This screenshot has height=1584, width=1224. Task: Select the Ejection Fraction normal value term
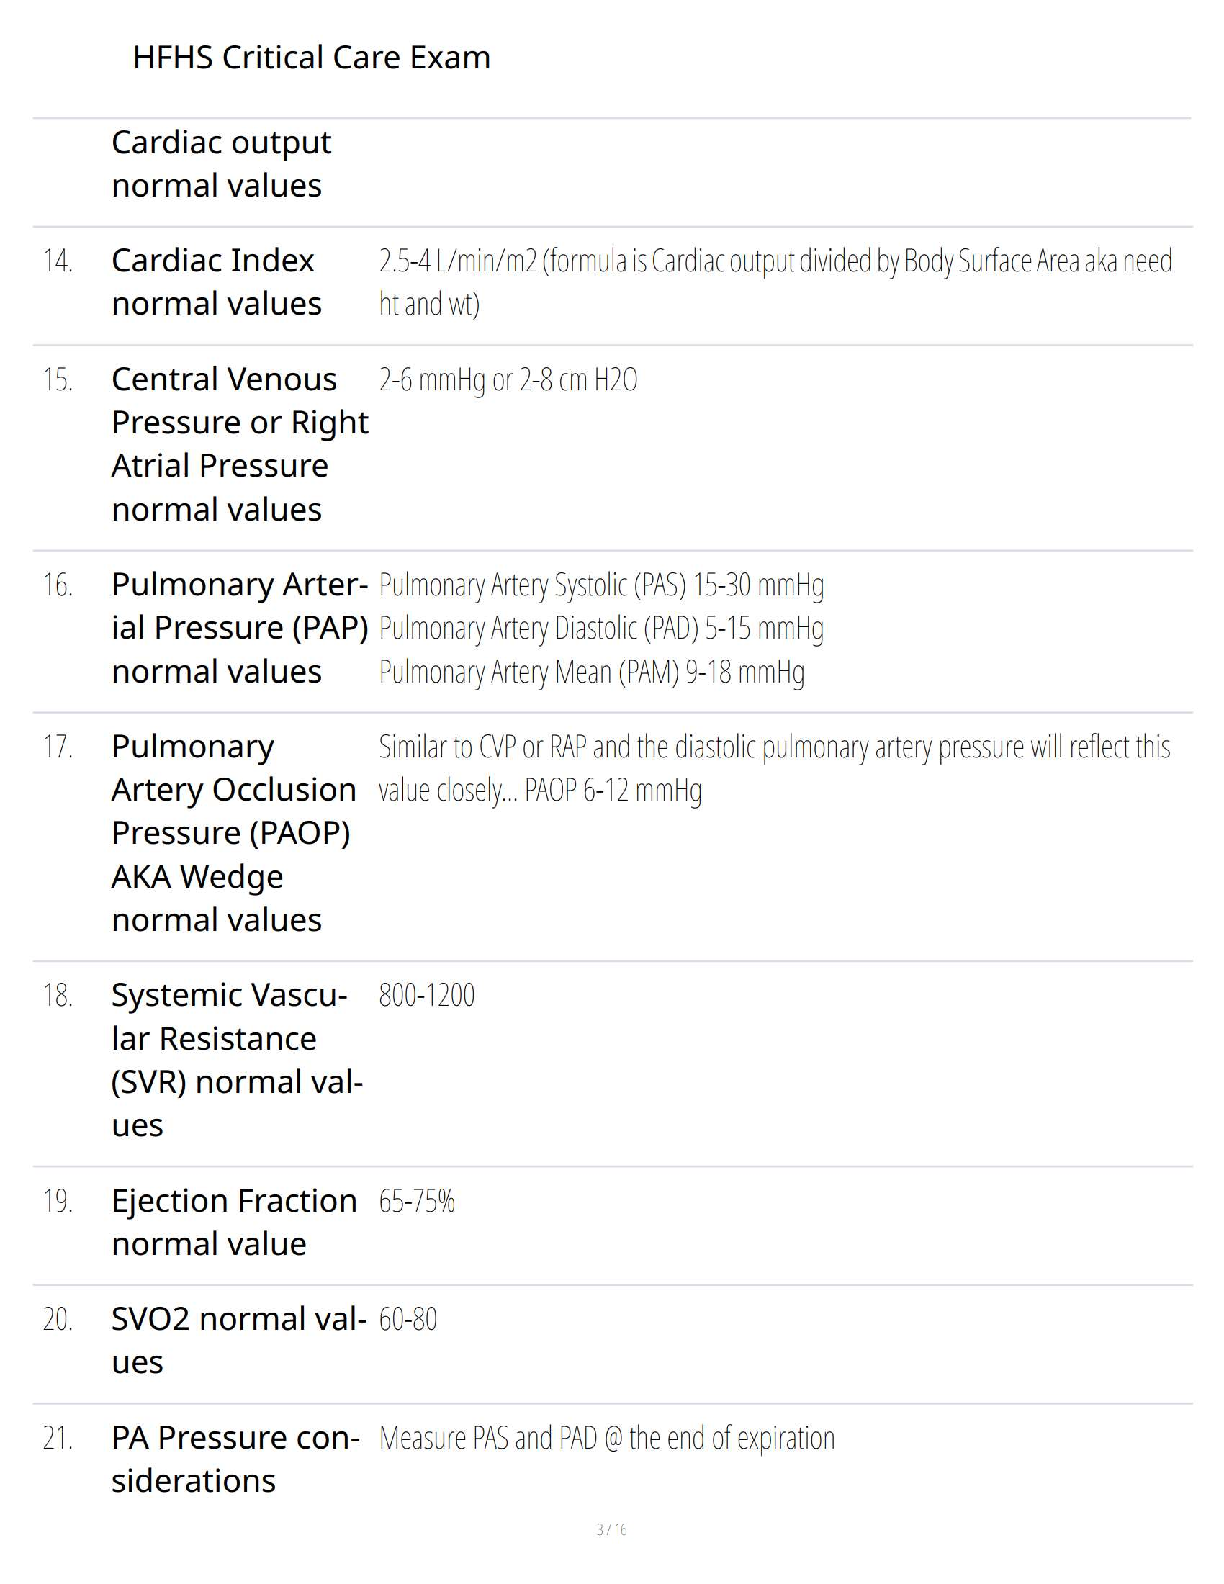pos(234,1222)
